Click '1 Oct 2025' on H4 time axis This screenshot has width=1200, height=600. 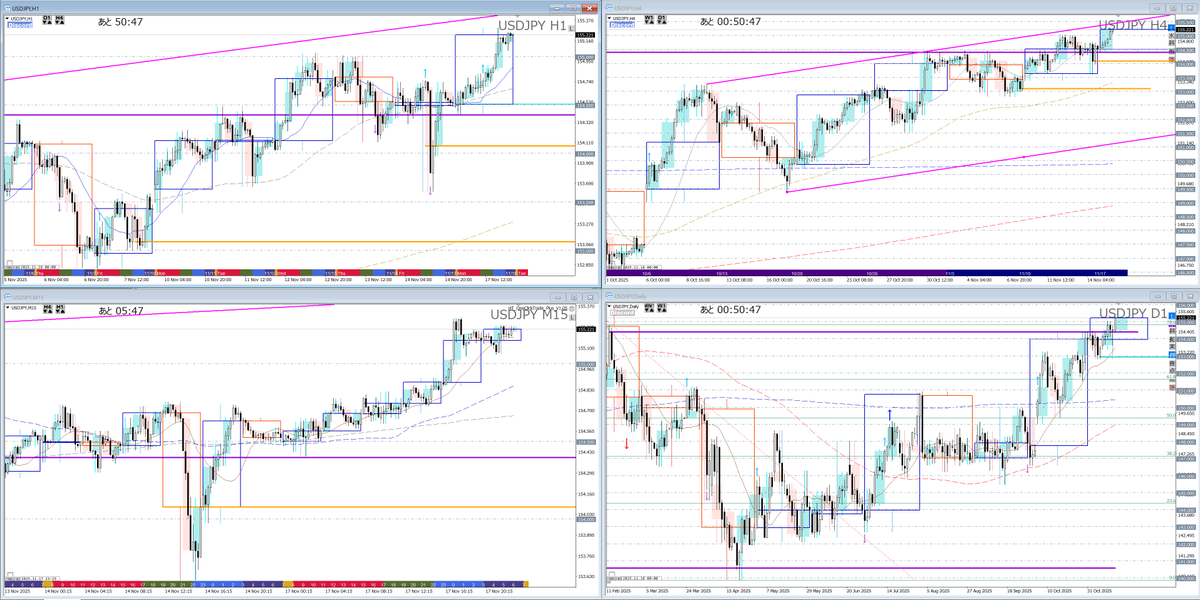616,279
